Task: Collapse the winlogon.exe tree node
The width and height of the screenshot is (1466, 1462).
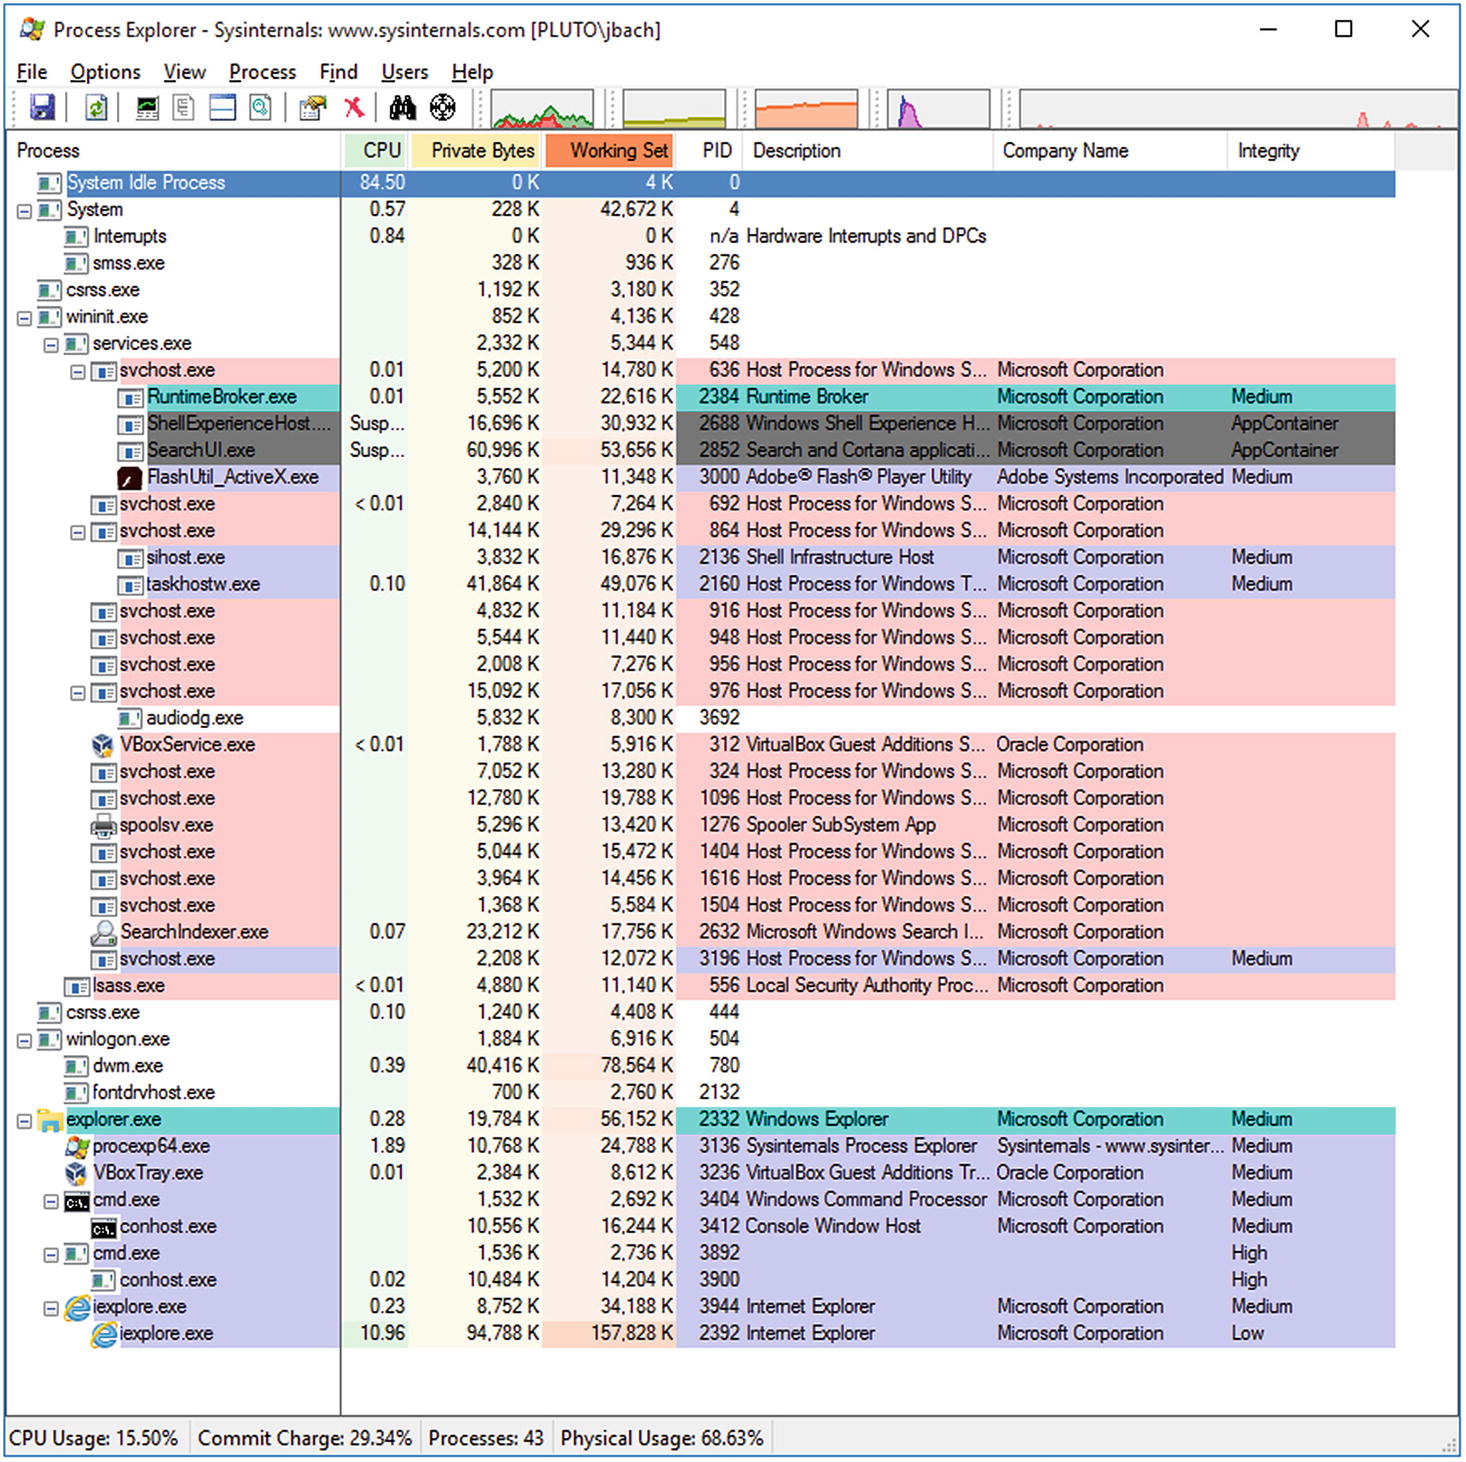Action: [24, 1041]
